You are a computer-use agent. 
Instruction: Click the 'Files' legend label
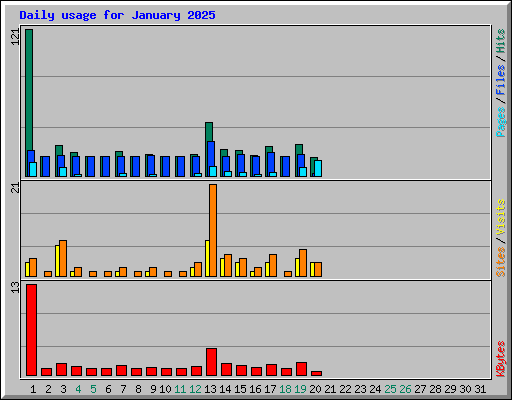point(500,80)
